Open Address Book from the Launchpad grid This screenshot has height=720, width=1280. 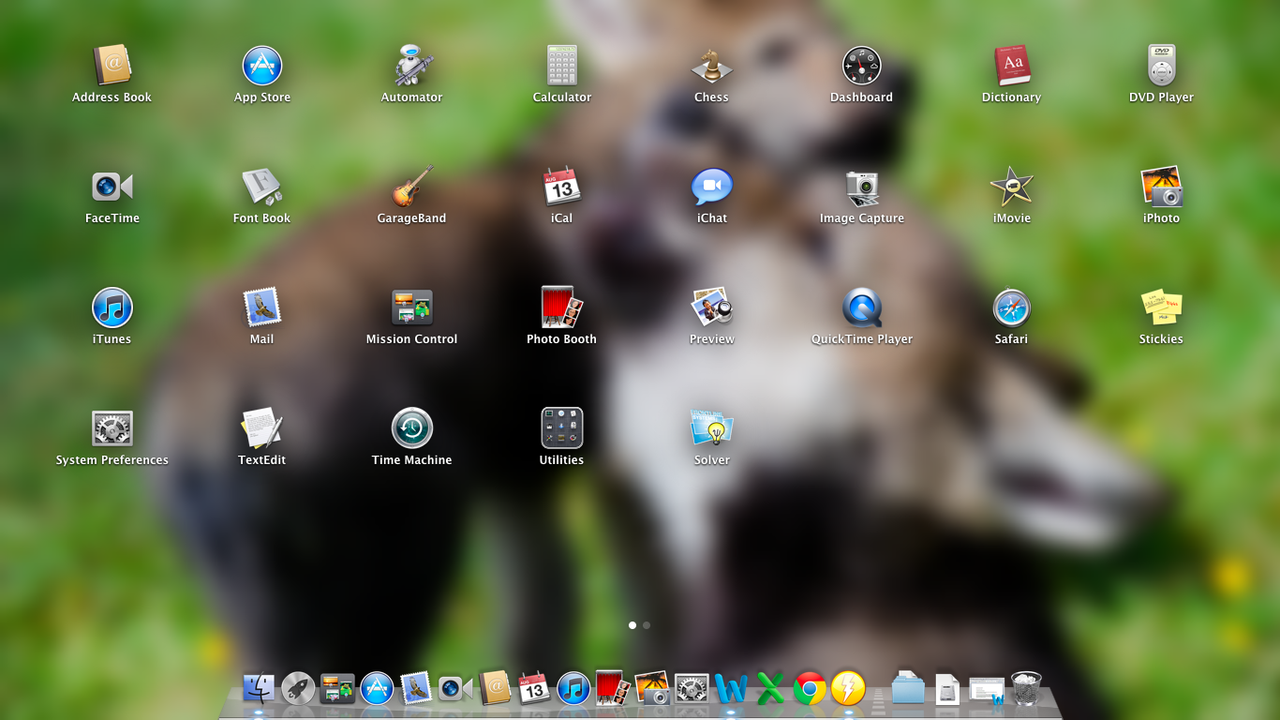pyautogui.click(x=112, y=66)
